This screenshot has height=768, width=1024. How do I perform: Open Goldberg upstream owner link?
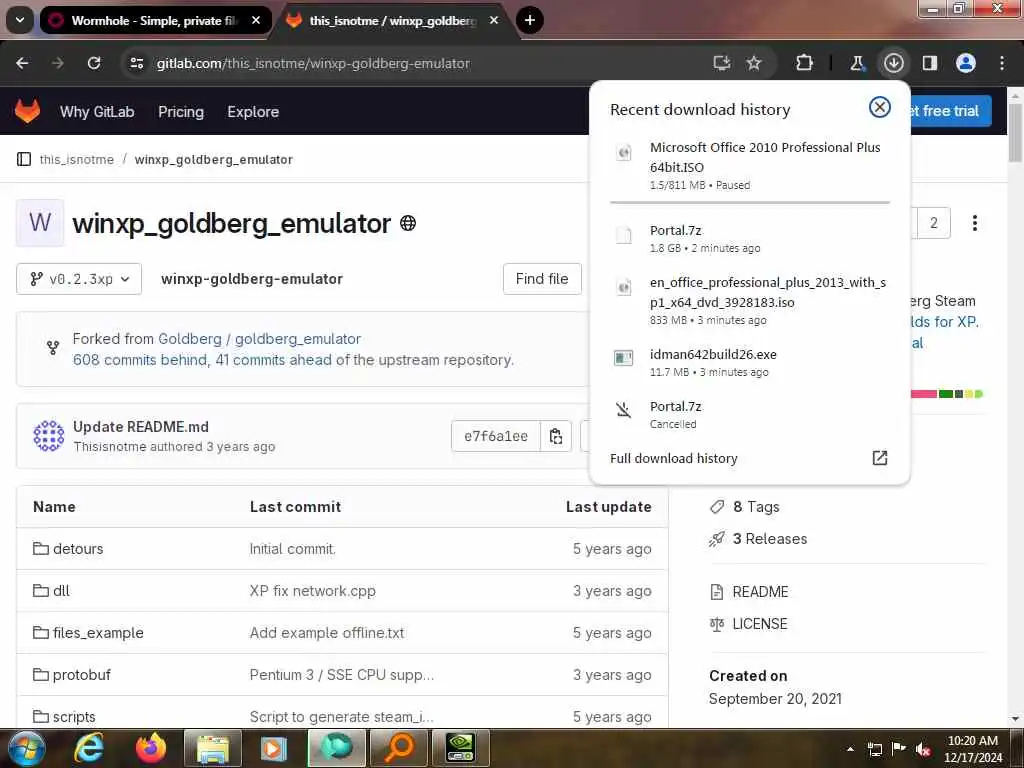[190, 339]
